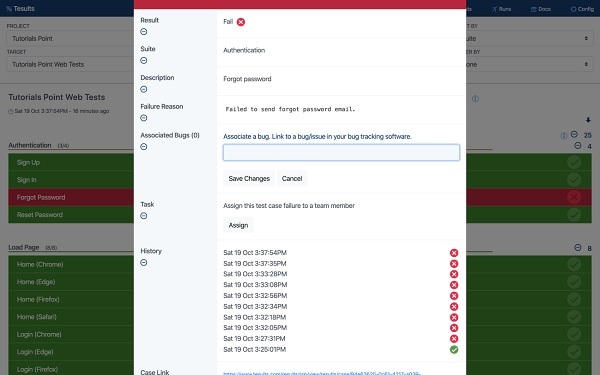Assign this failure to a team member
This screenshot has height=375, width=600.
[238, 225]
